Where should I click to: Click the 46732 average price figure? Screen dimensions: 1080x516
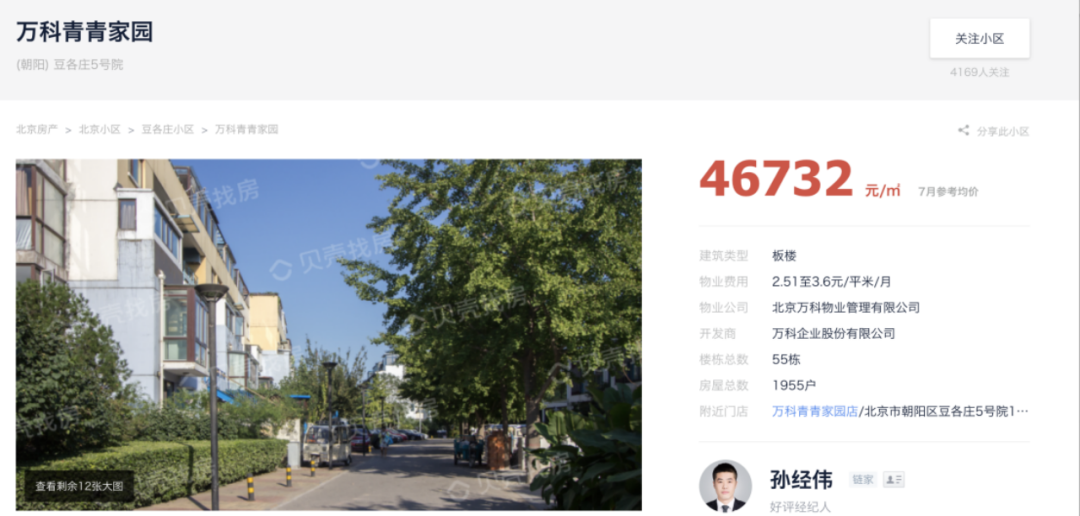coord(776,178)
